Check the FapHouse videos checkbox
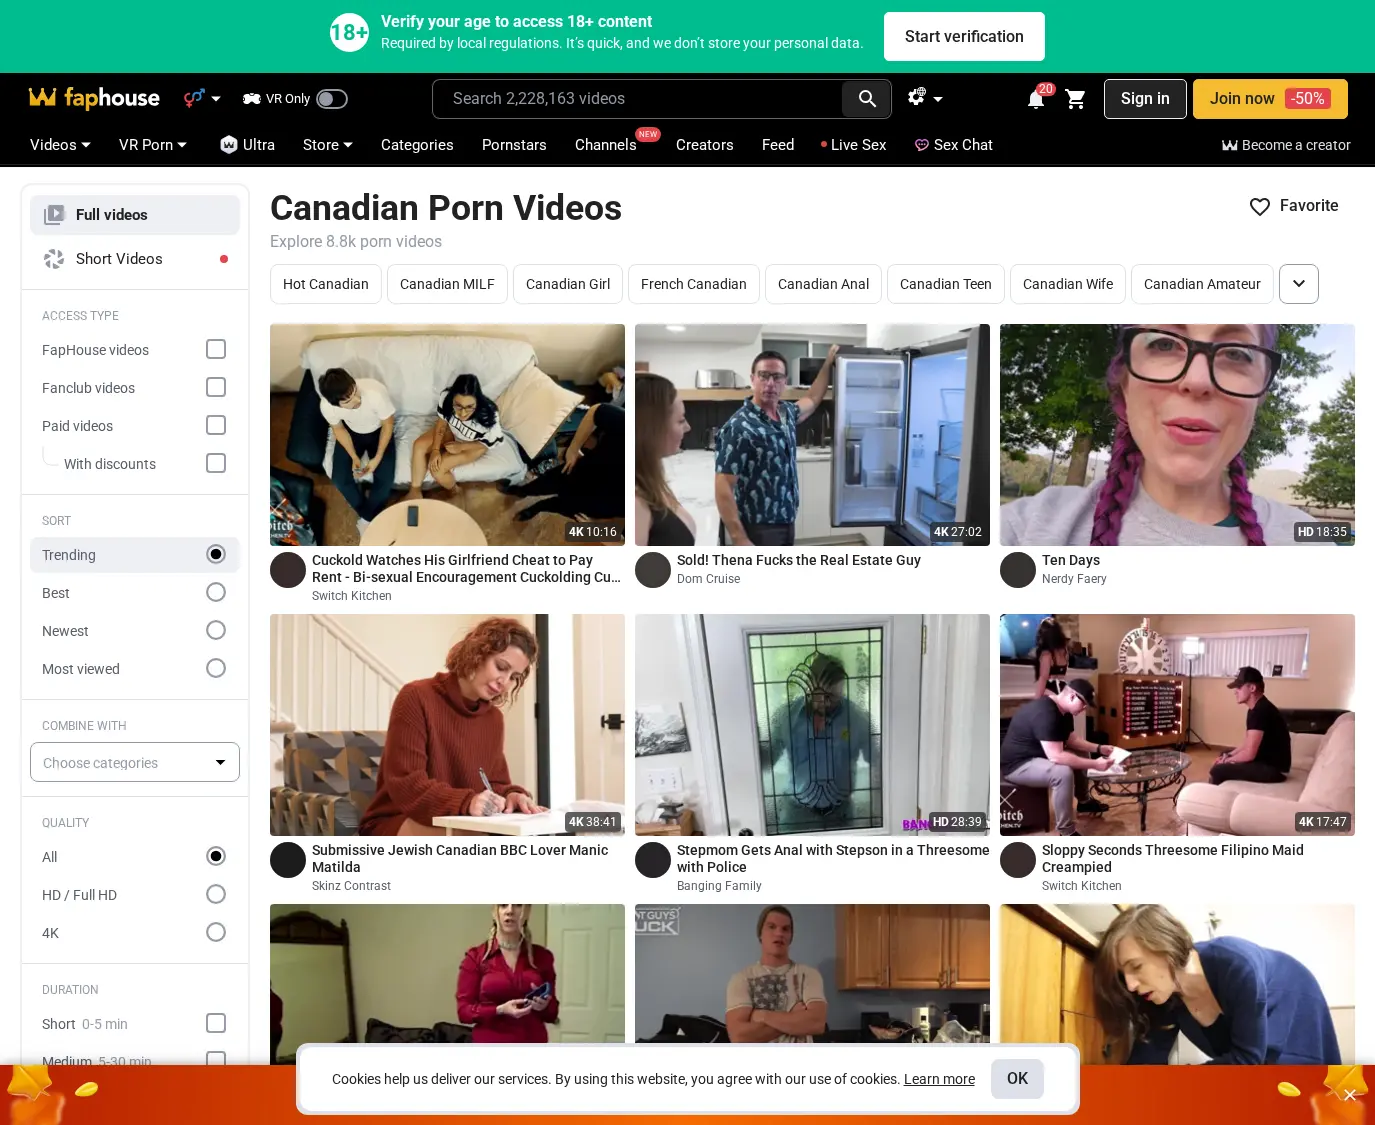 tap(216, 349)
